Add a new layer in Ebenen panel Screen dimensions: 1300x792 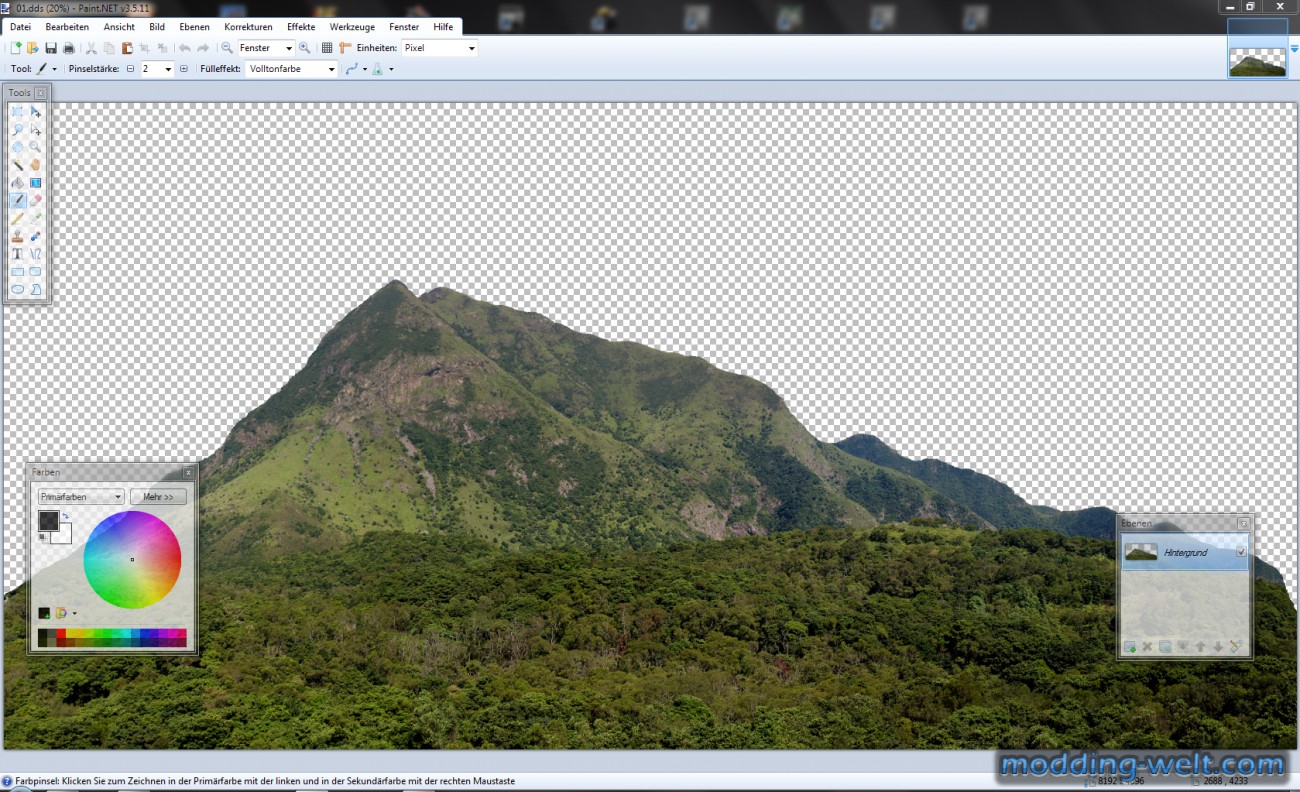(1129, 647)
